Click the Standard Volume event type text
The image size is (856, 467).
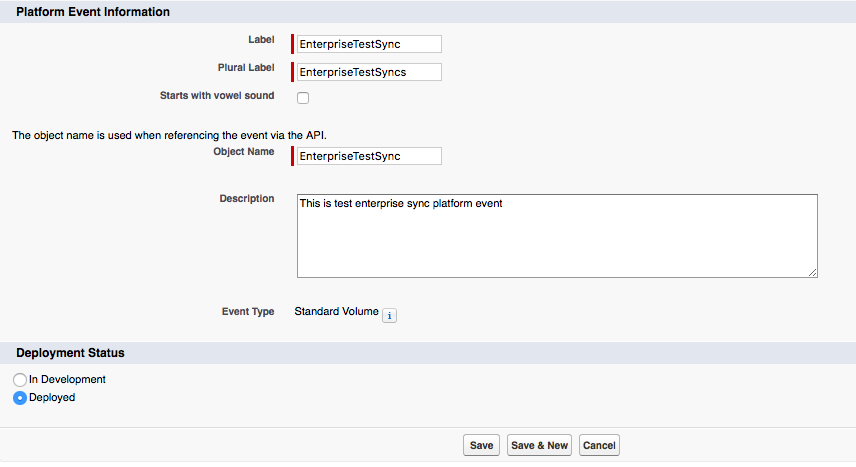[336, 311]
